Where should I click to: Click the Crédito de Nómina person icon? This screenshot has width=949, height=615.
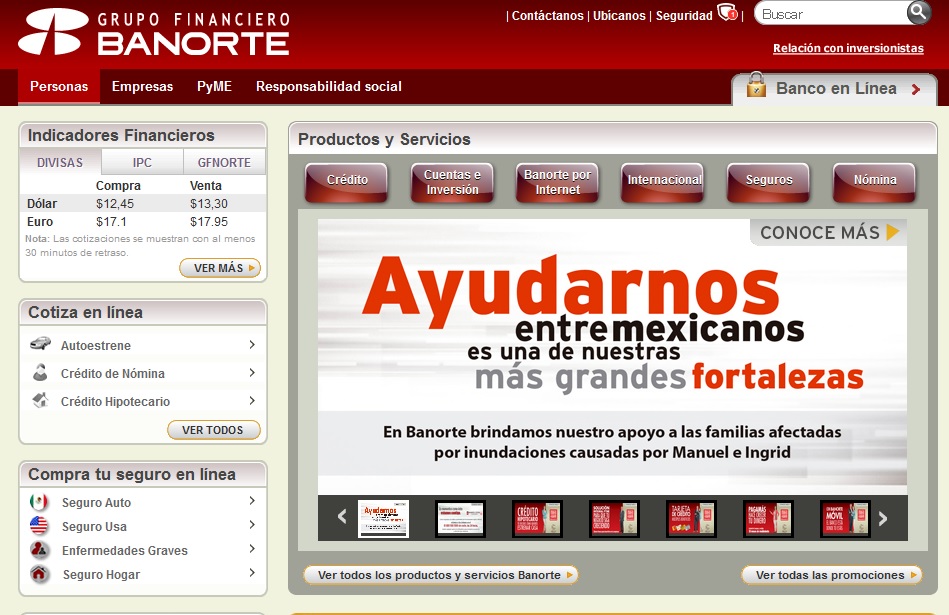41,372
